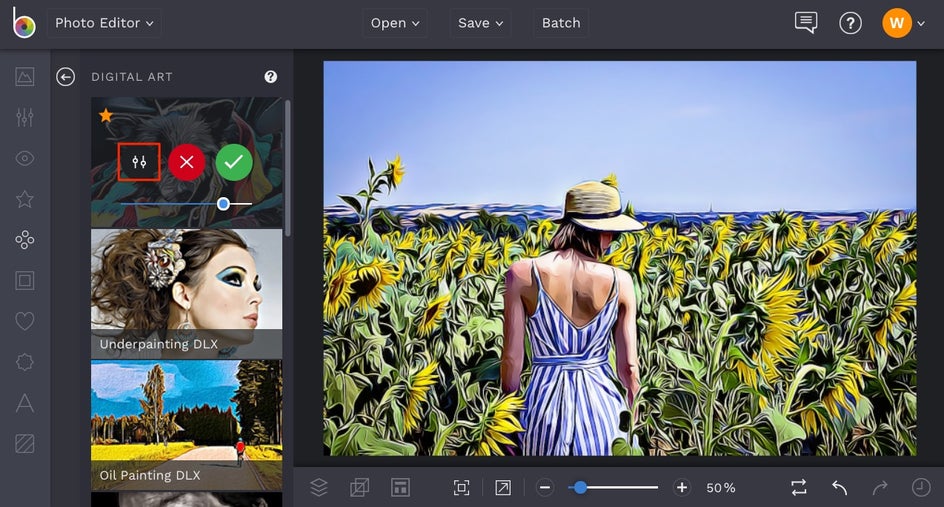Click the orange W user avatar
This screenshot has height=507, width=944.
tap(896, 23)
